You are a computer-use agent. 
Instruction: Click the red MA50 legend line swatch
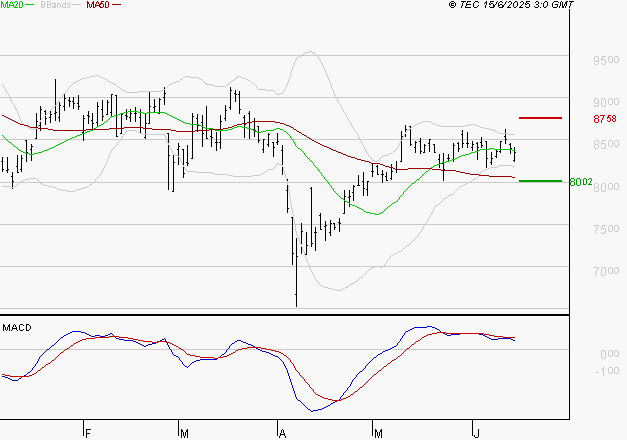tap(116, 5)
